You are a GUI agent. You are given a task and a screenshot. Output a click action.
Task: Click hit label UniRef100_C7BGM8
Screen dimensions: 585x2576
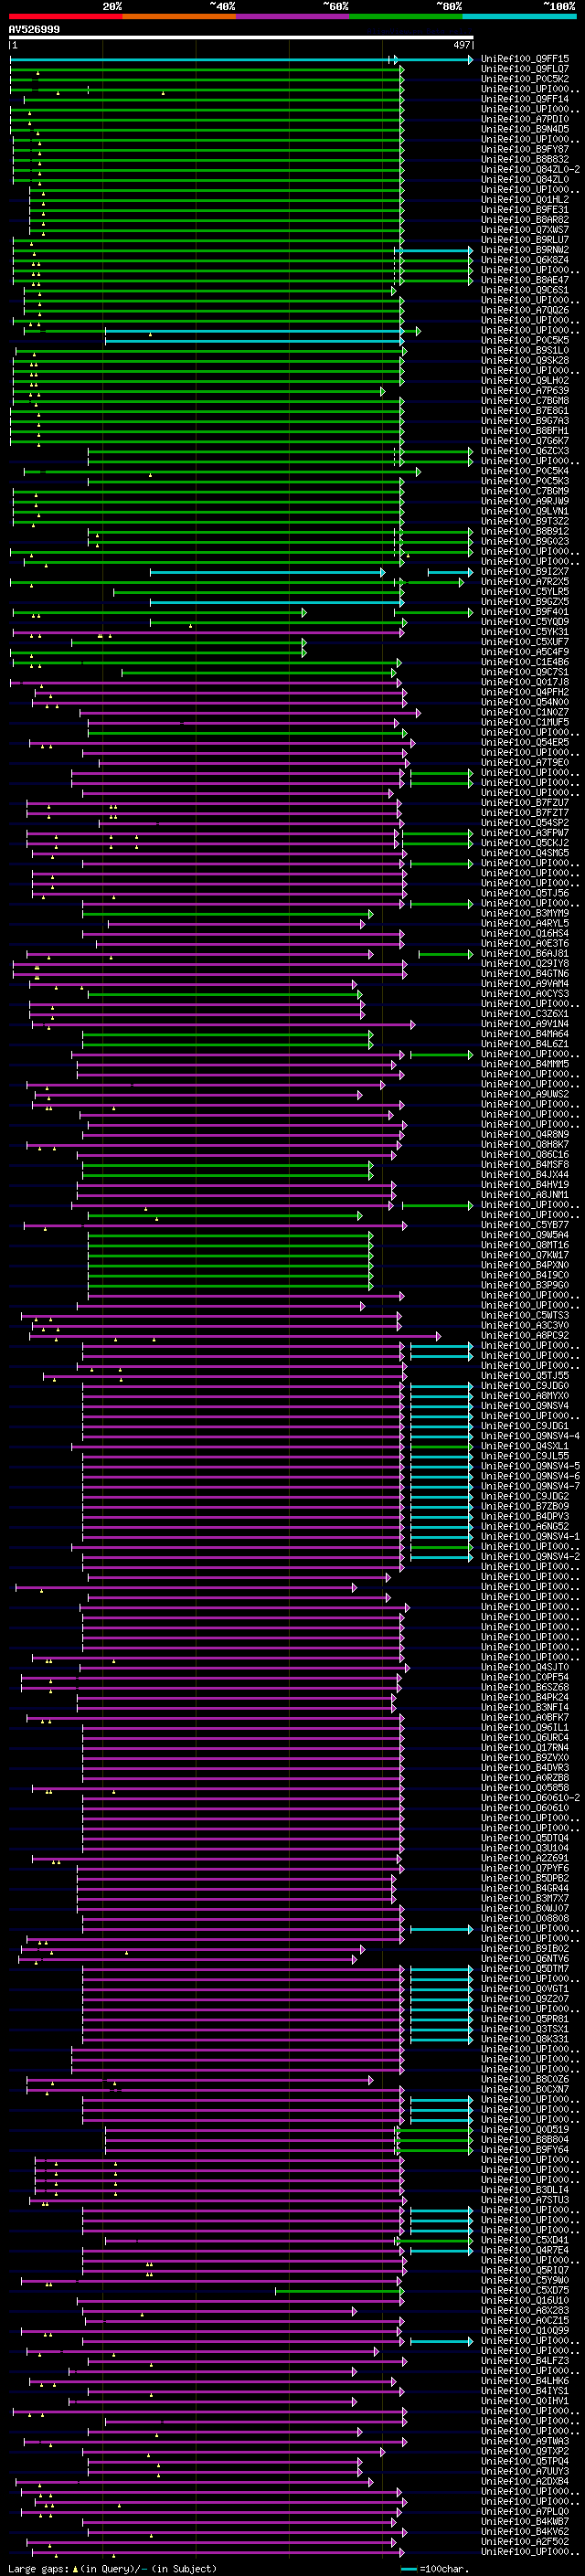[525, 401]
